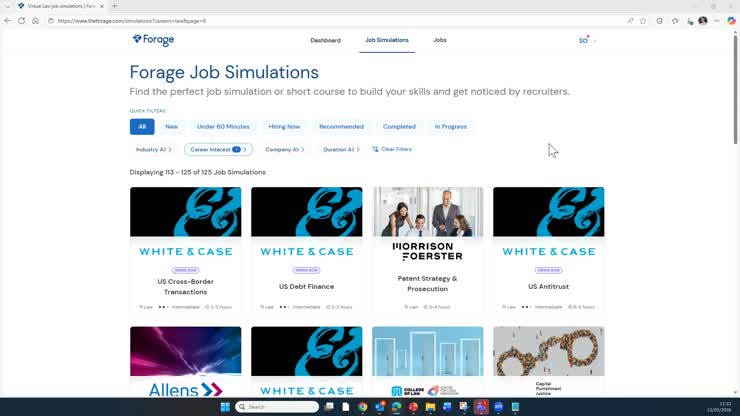Filter by Under 60 Minutes

click(x=223, y=127)
